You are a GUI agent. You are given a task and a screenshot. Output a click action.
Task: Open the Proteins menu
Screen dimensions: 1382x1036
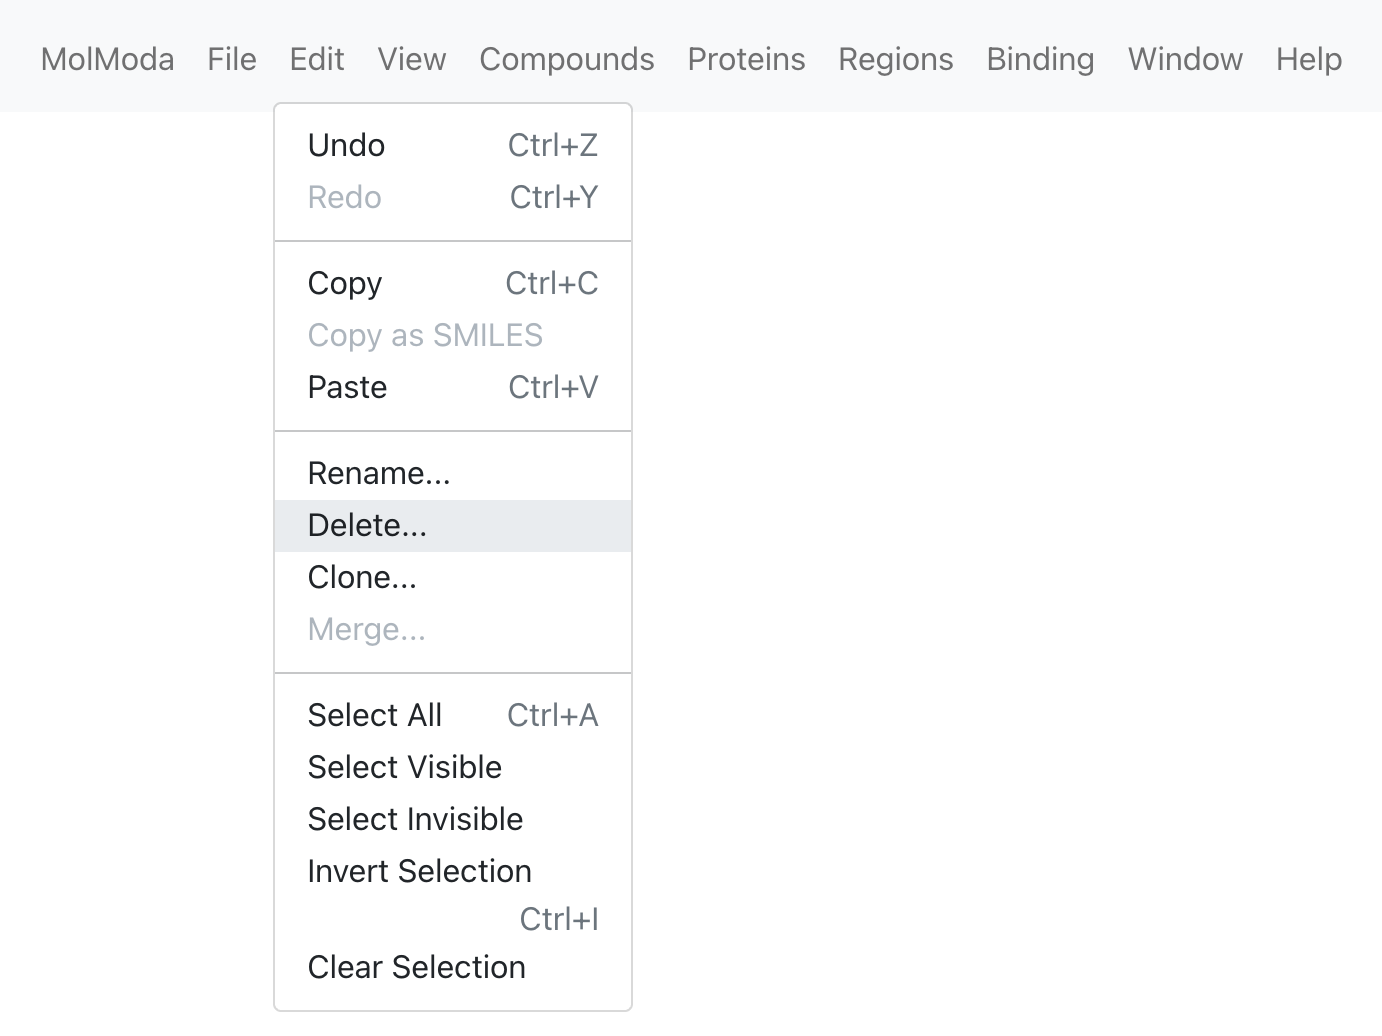pyautogui.click(x=746, y=59)
